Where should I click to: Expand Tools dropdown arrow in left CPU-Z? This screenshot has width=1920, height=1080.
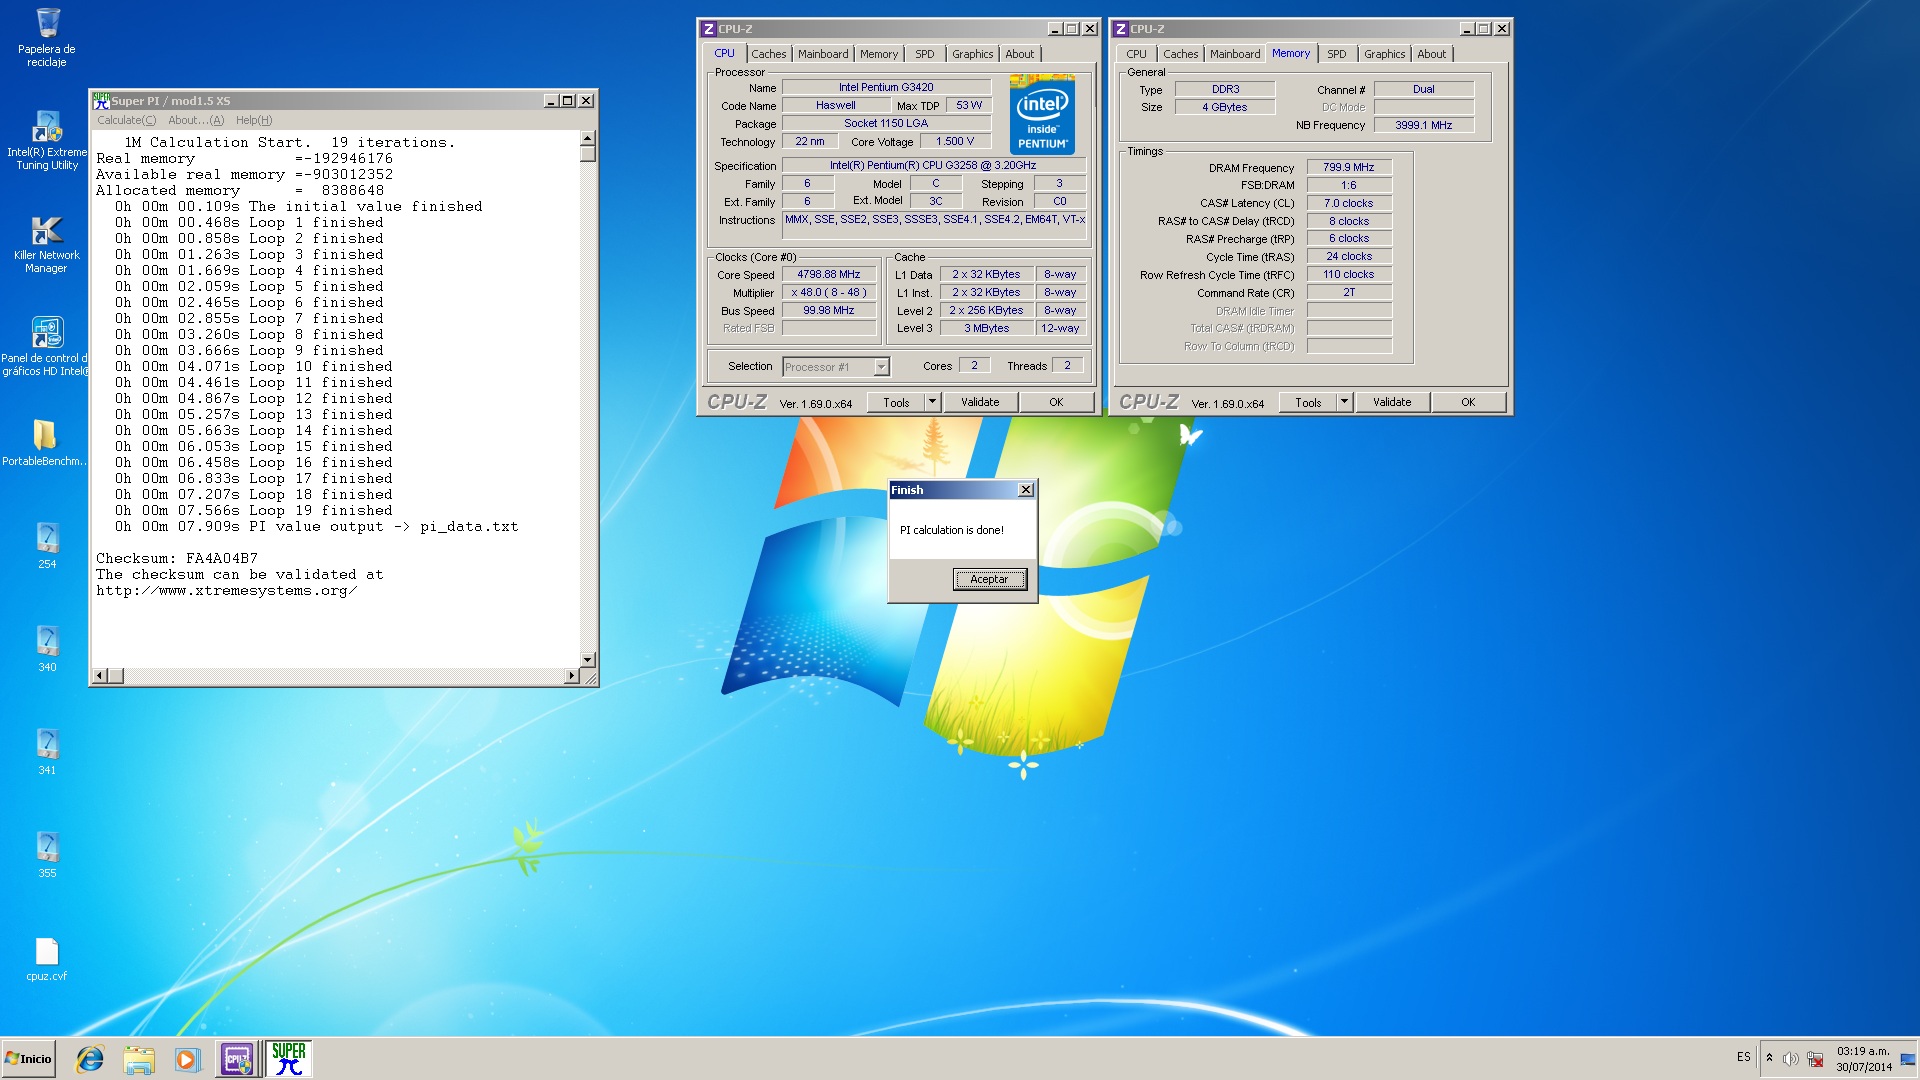[x=932, y=402]
